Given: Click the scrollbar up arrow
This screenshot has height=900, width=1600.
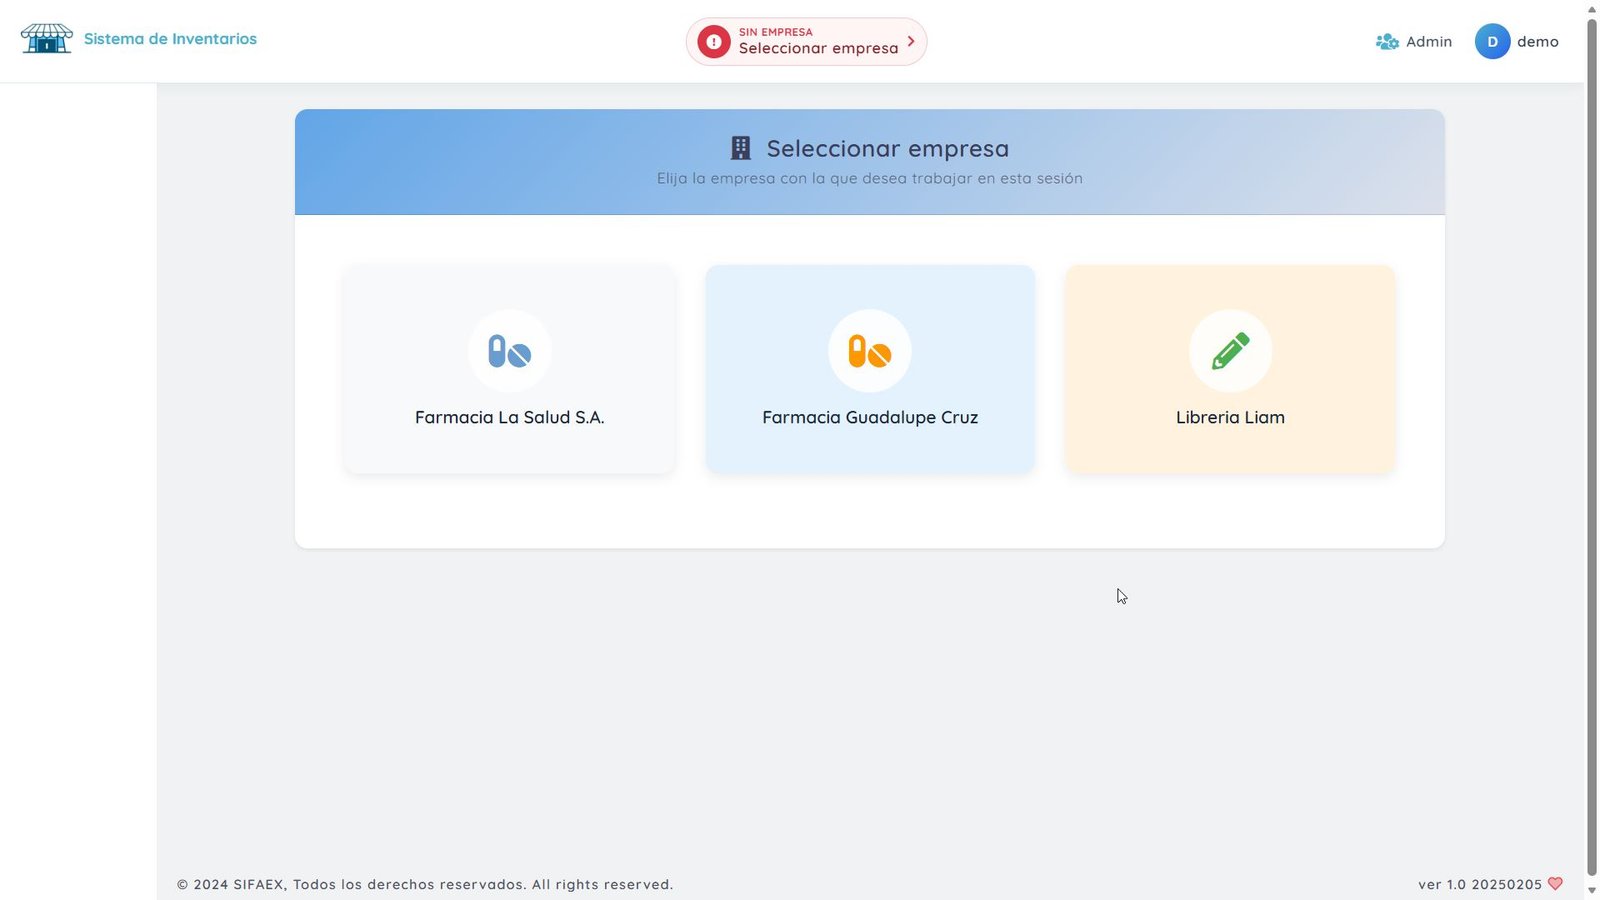Looking at the screenshot, I should [1592, 8].
